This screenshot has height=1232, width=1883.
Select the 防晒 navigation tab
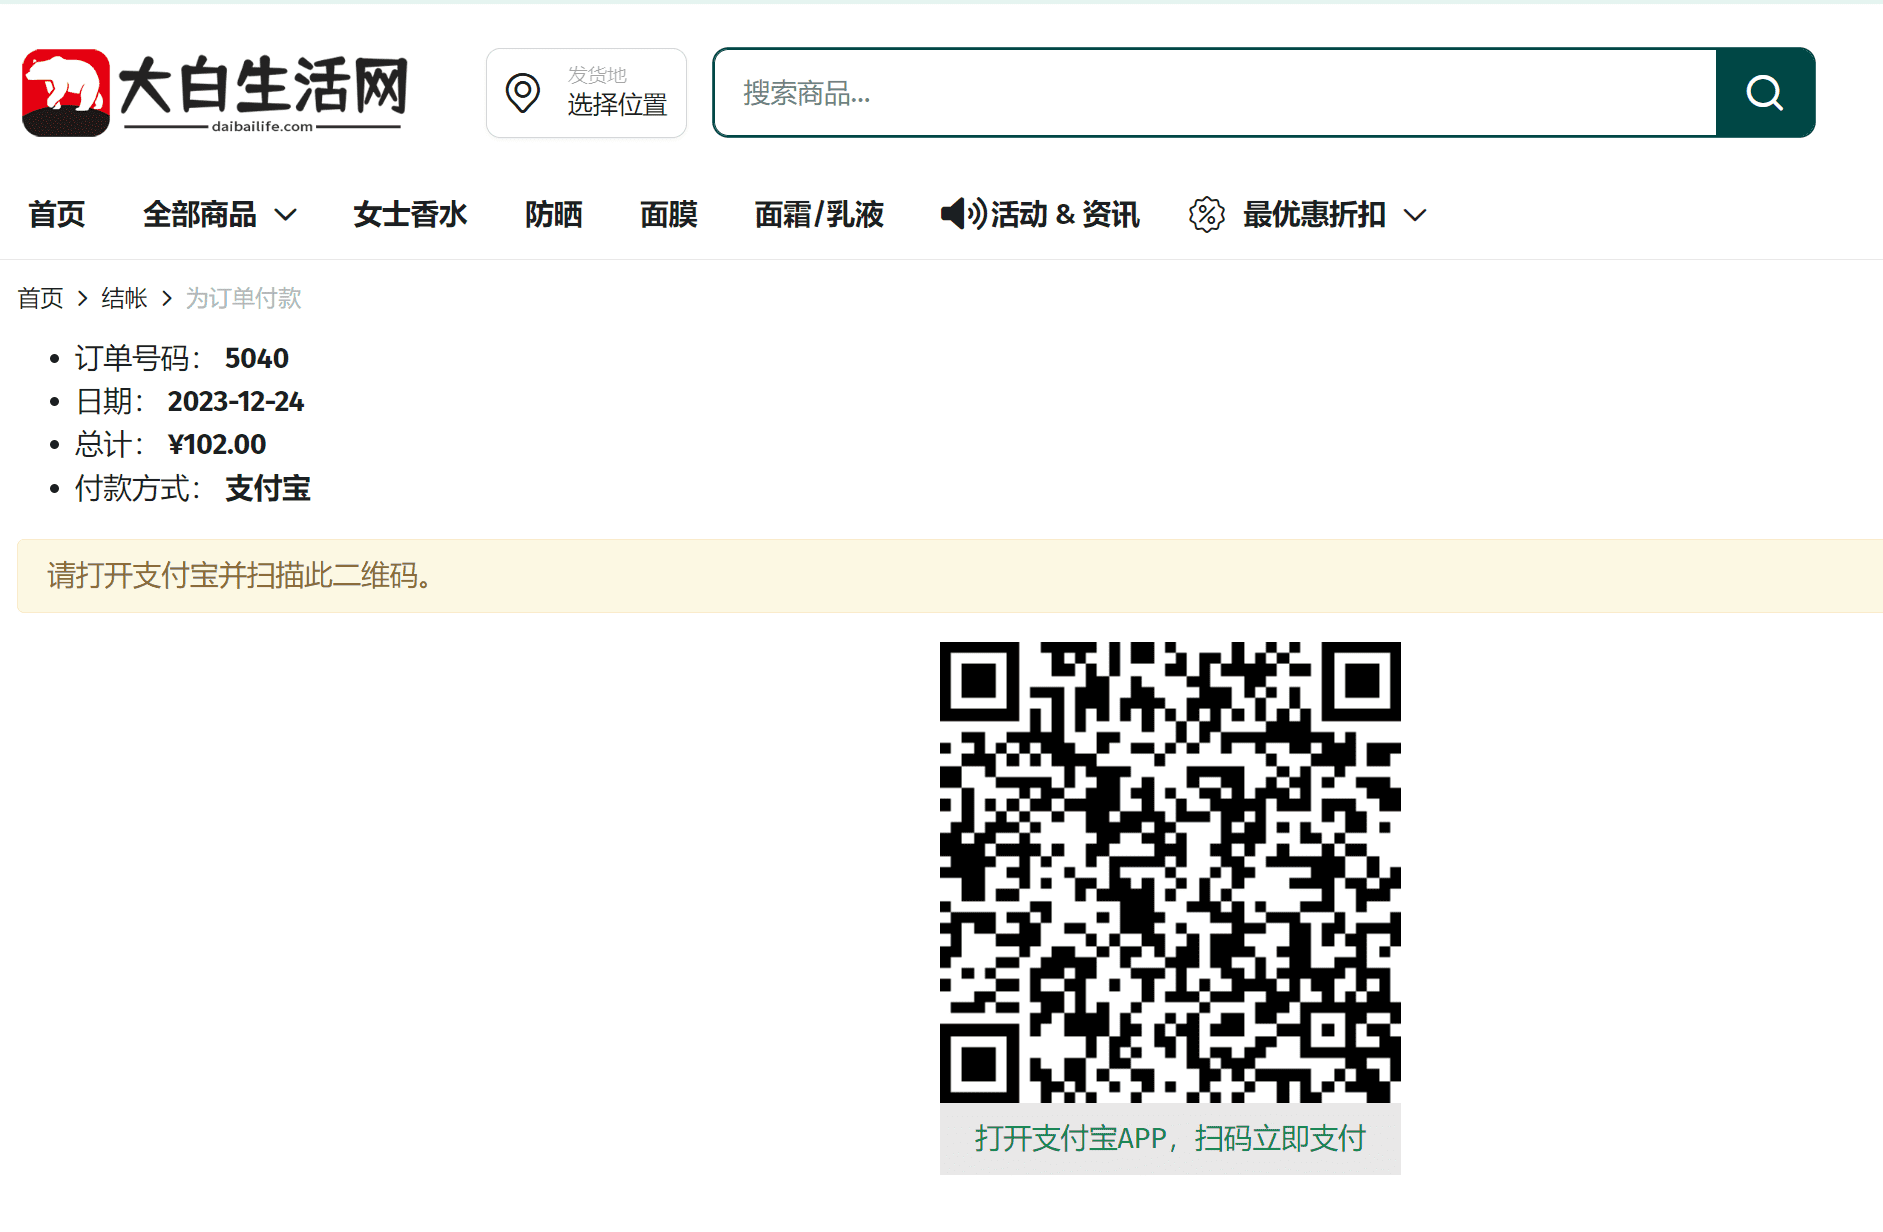point(553,214)
